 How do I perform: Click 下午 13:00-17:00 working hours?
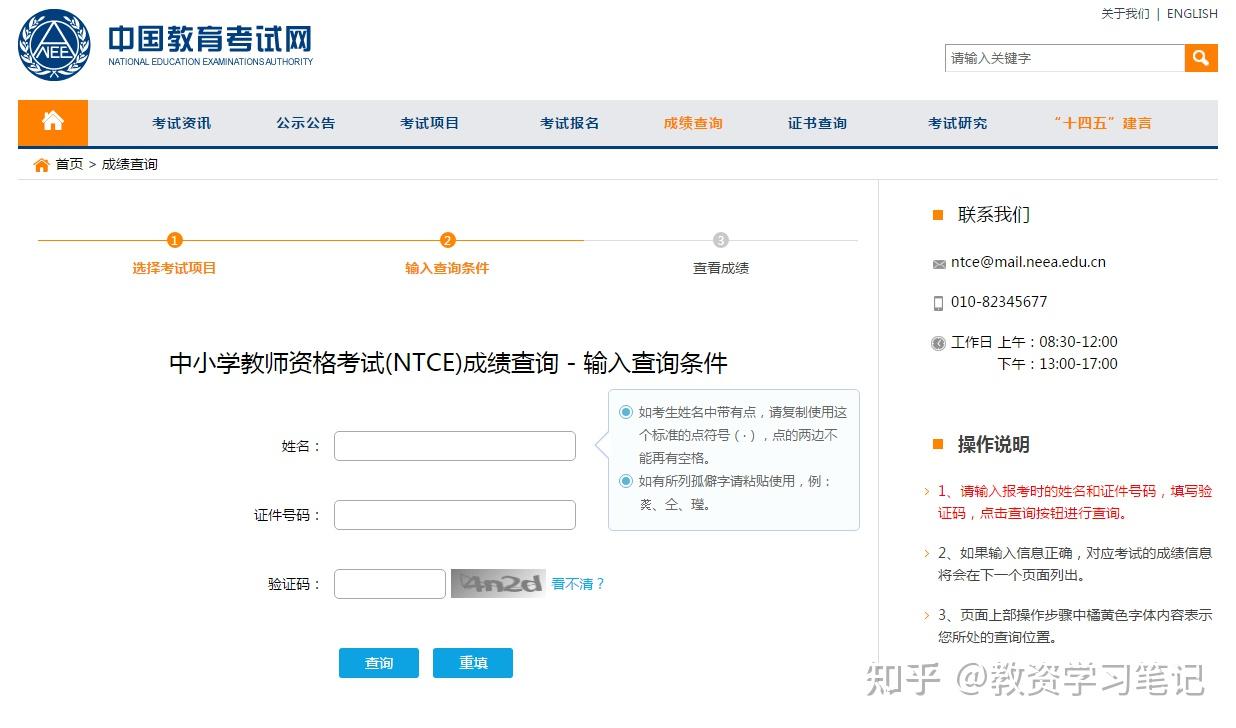point(1057,364)
